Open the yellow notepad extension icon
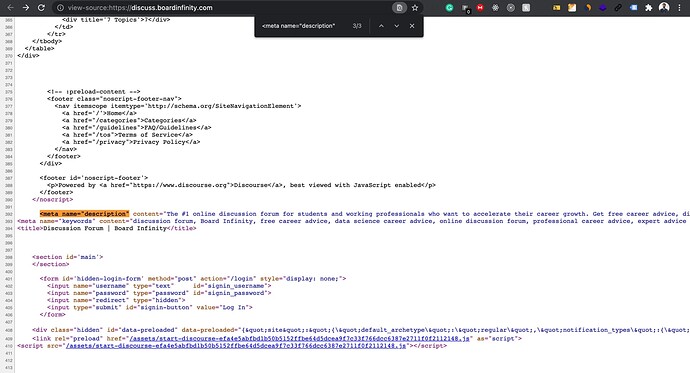The height and width of the screenshot is (373, 690). pos(572,7)
